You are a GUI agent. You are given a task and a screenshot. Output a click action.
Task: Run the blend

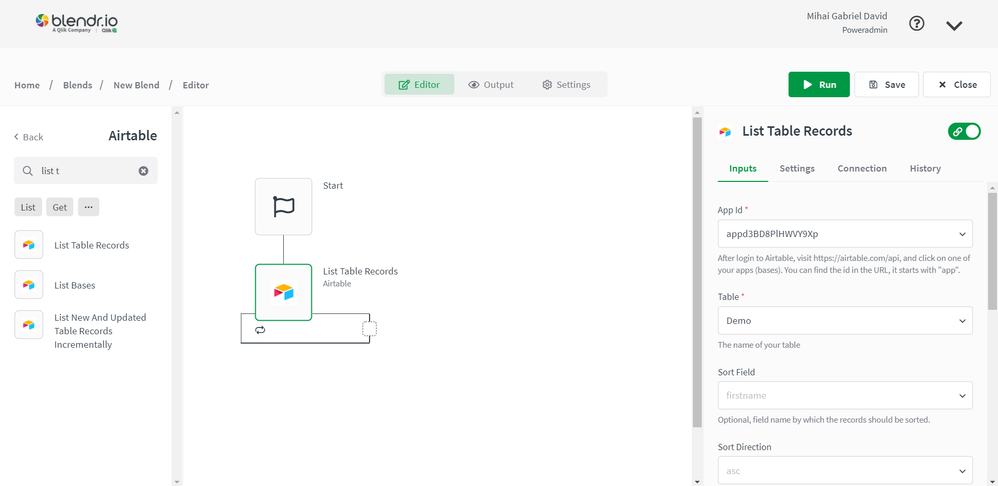819,85
